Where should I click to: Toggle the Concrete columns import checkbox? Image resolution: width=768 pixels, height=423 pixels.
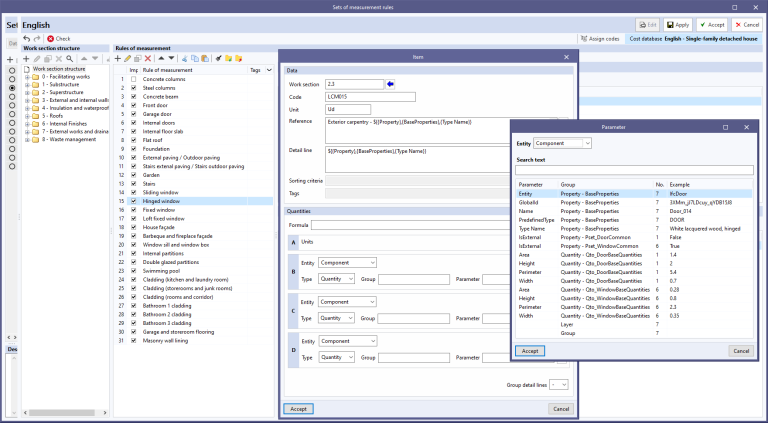(x=133, y=79)
